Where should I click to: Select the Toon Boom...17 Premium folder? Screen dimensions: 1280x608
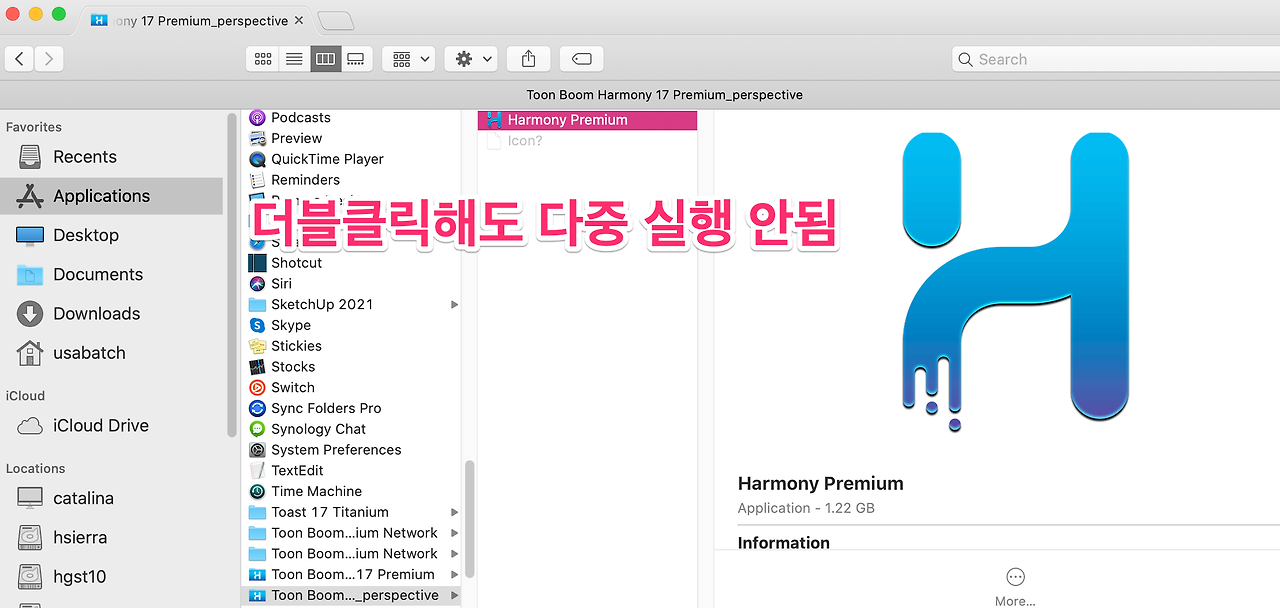[x=353, y=574]
